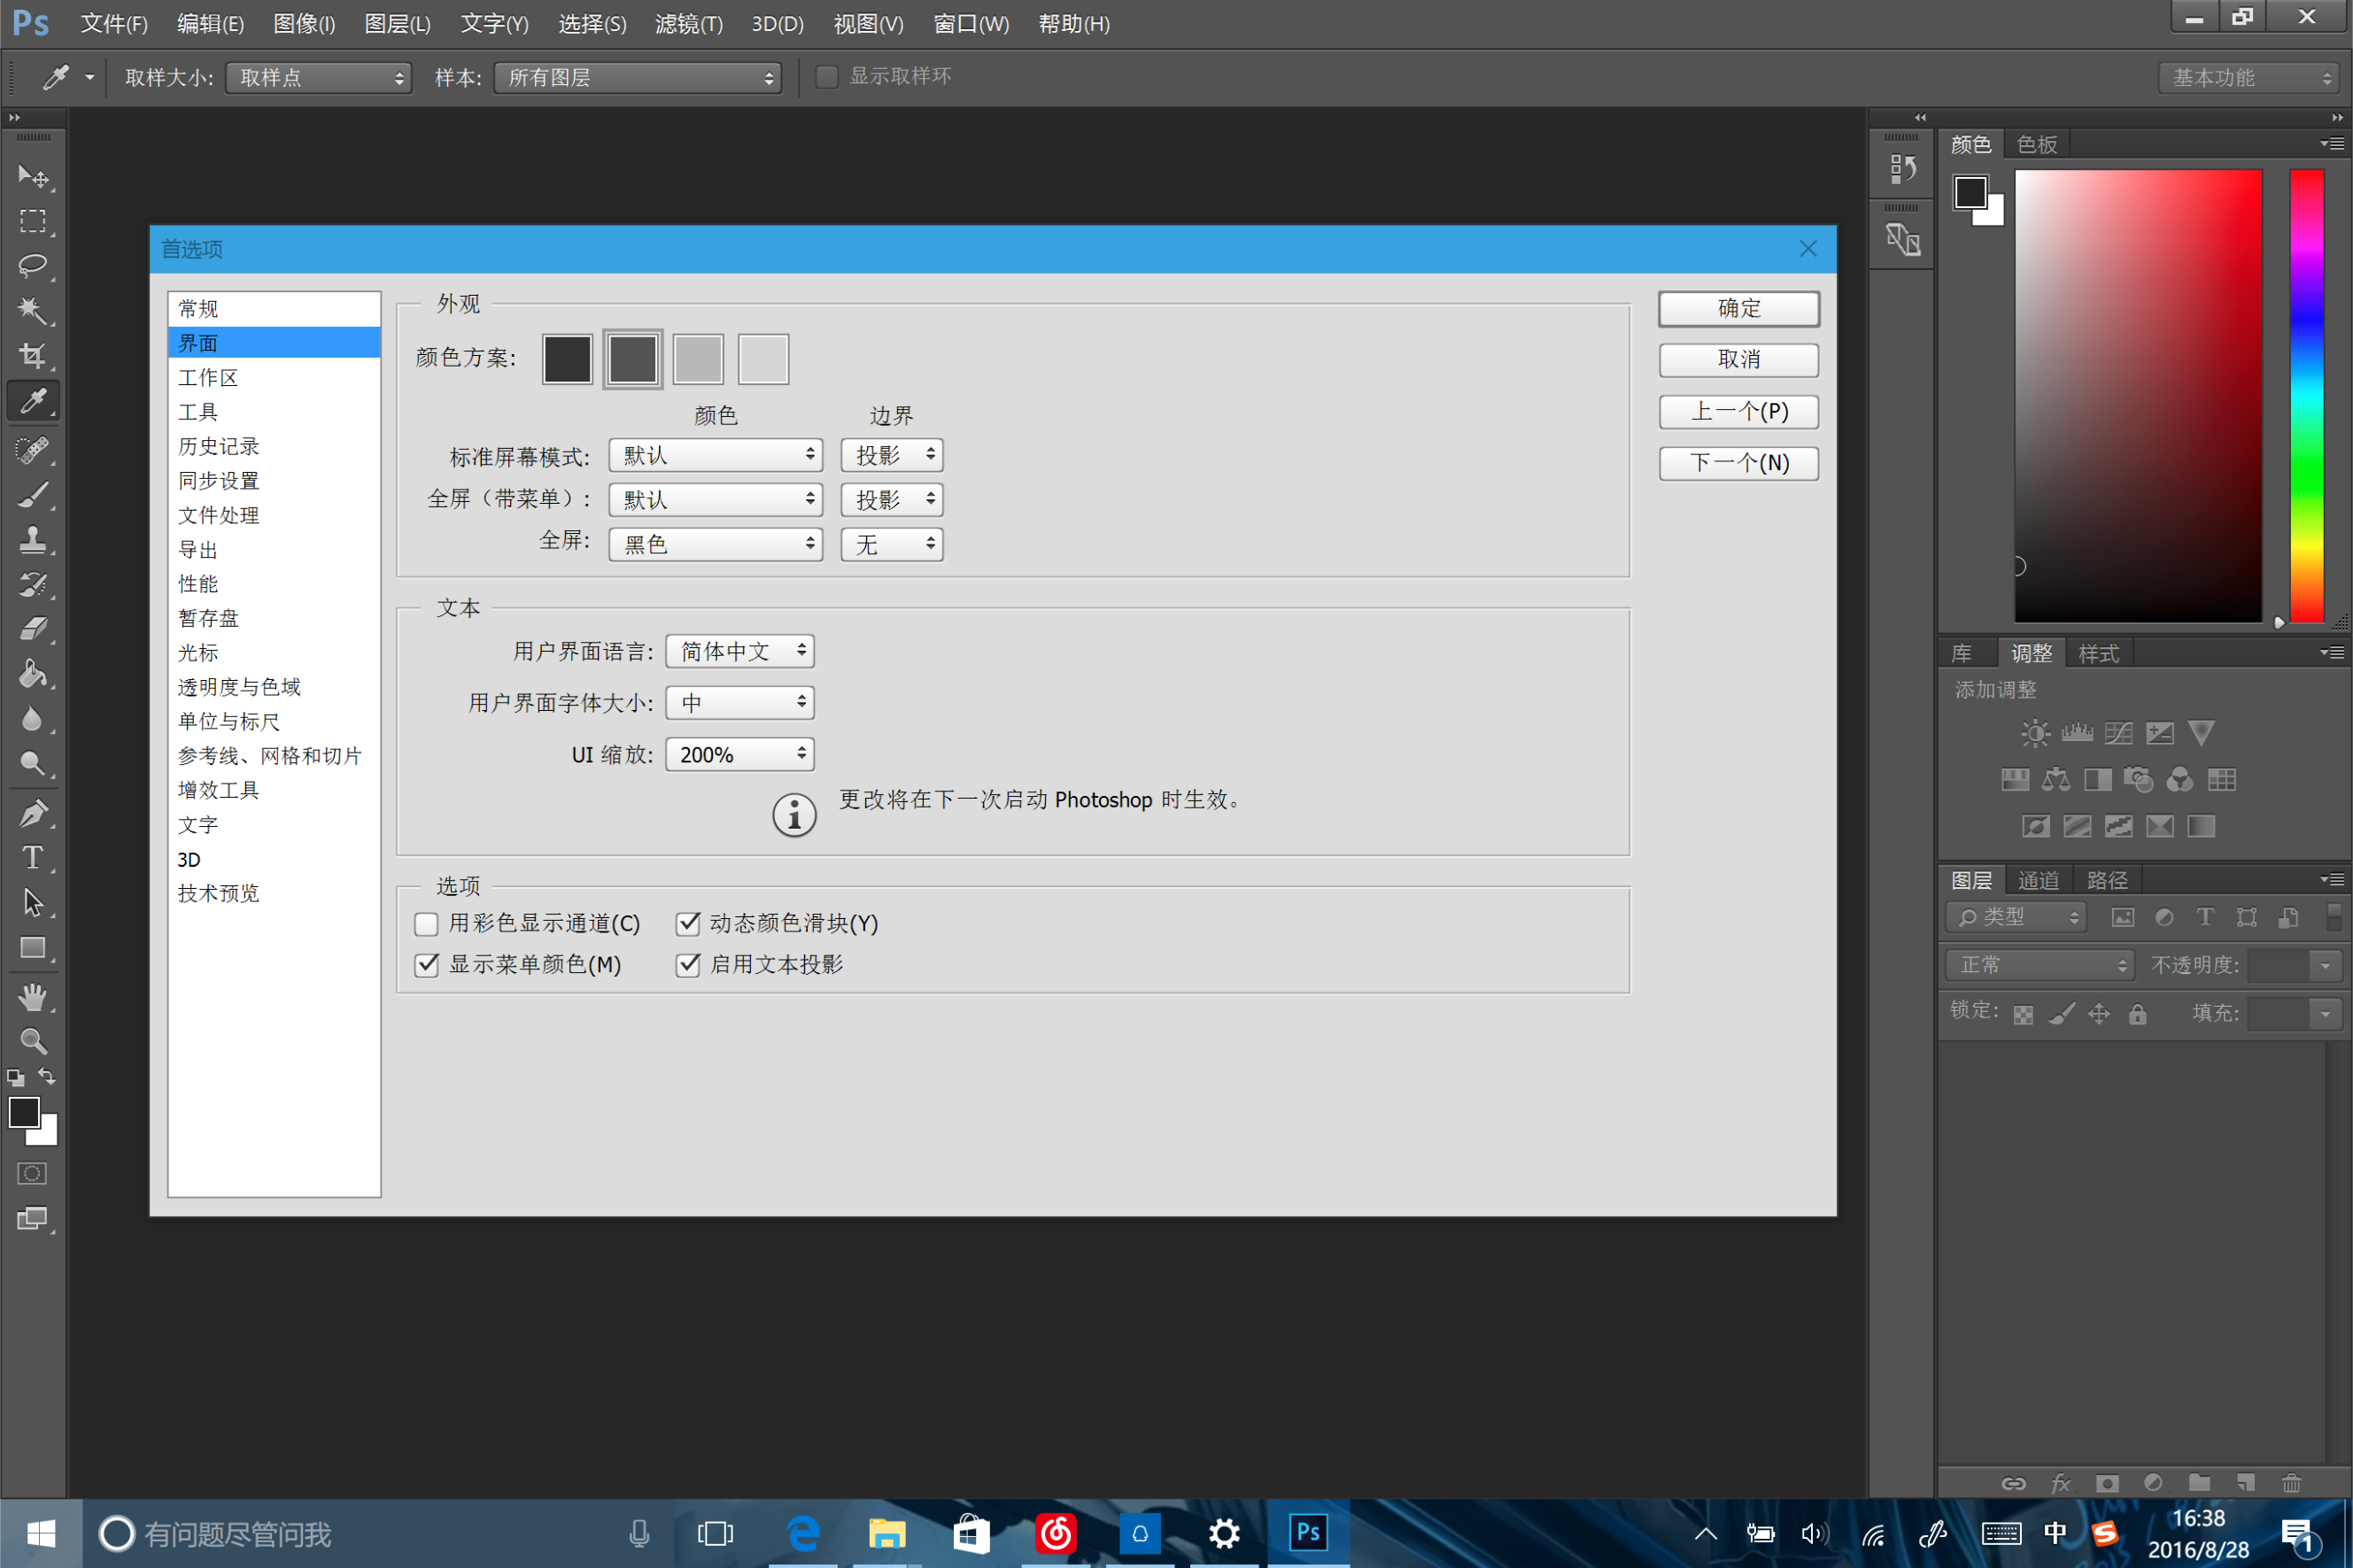Select the Zoom magnifier tool
The width and height of the screenshot is (2353, 1568).
click(32, 1041)
